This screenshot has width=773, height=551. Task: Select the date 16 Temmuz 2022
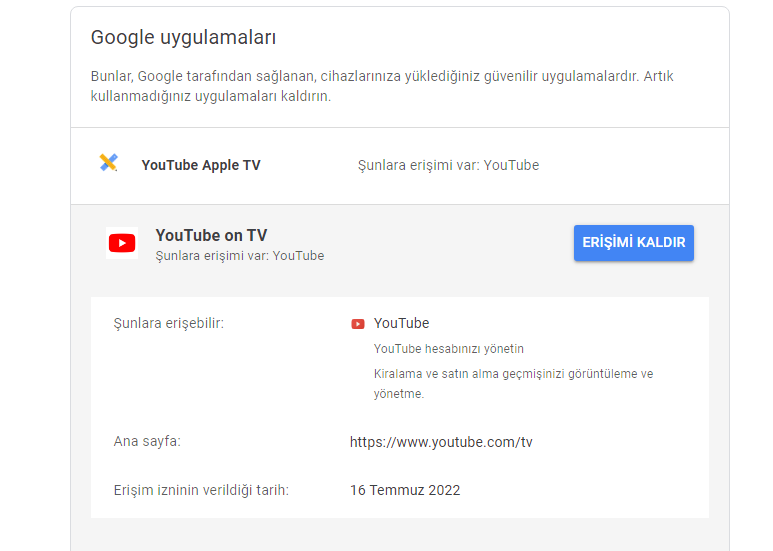tap(405, 490)
